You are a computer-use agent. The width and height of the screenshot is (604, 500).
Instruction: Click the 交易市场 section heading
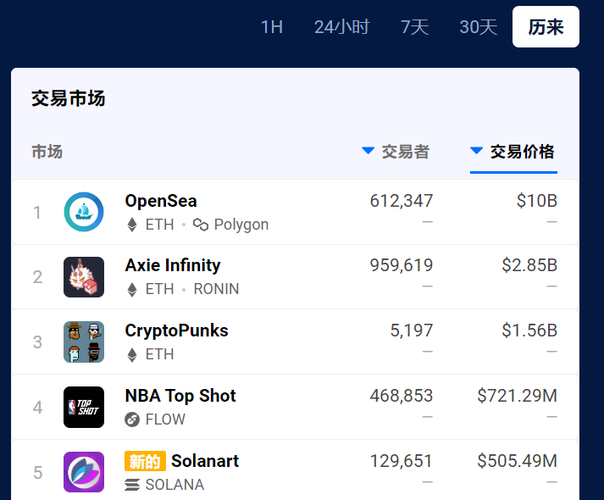68,98
